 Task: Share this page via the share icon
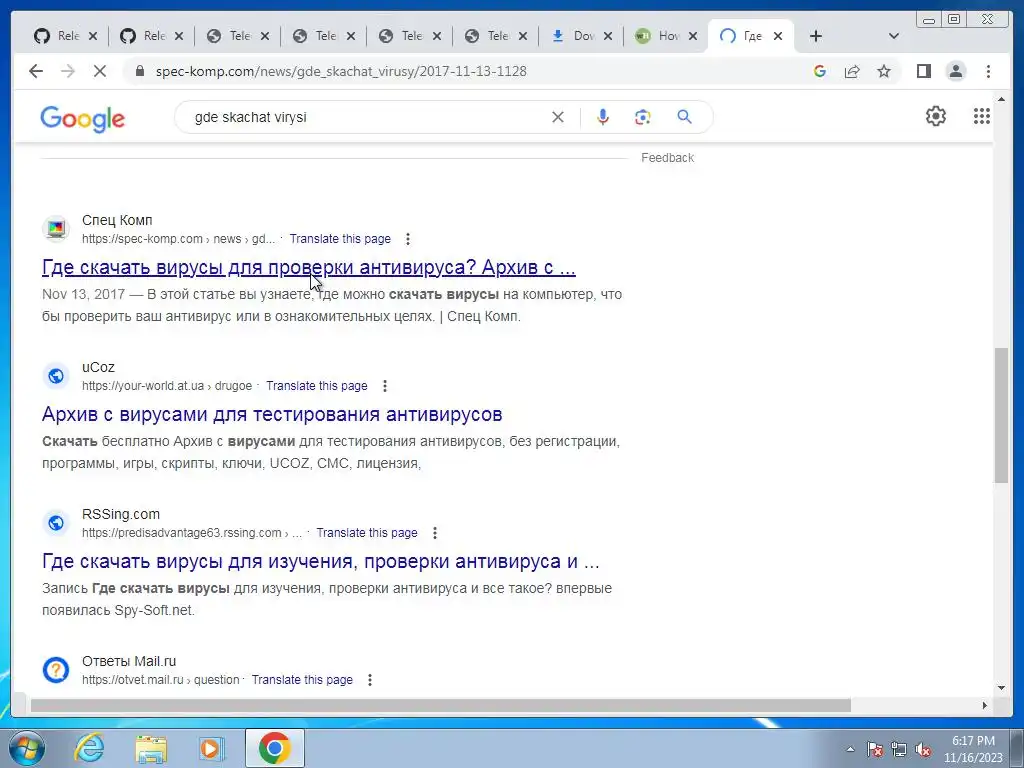(x=852, y=71)
